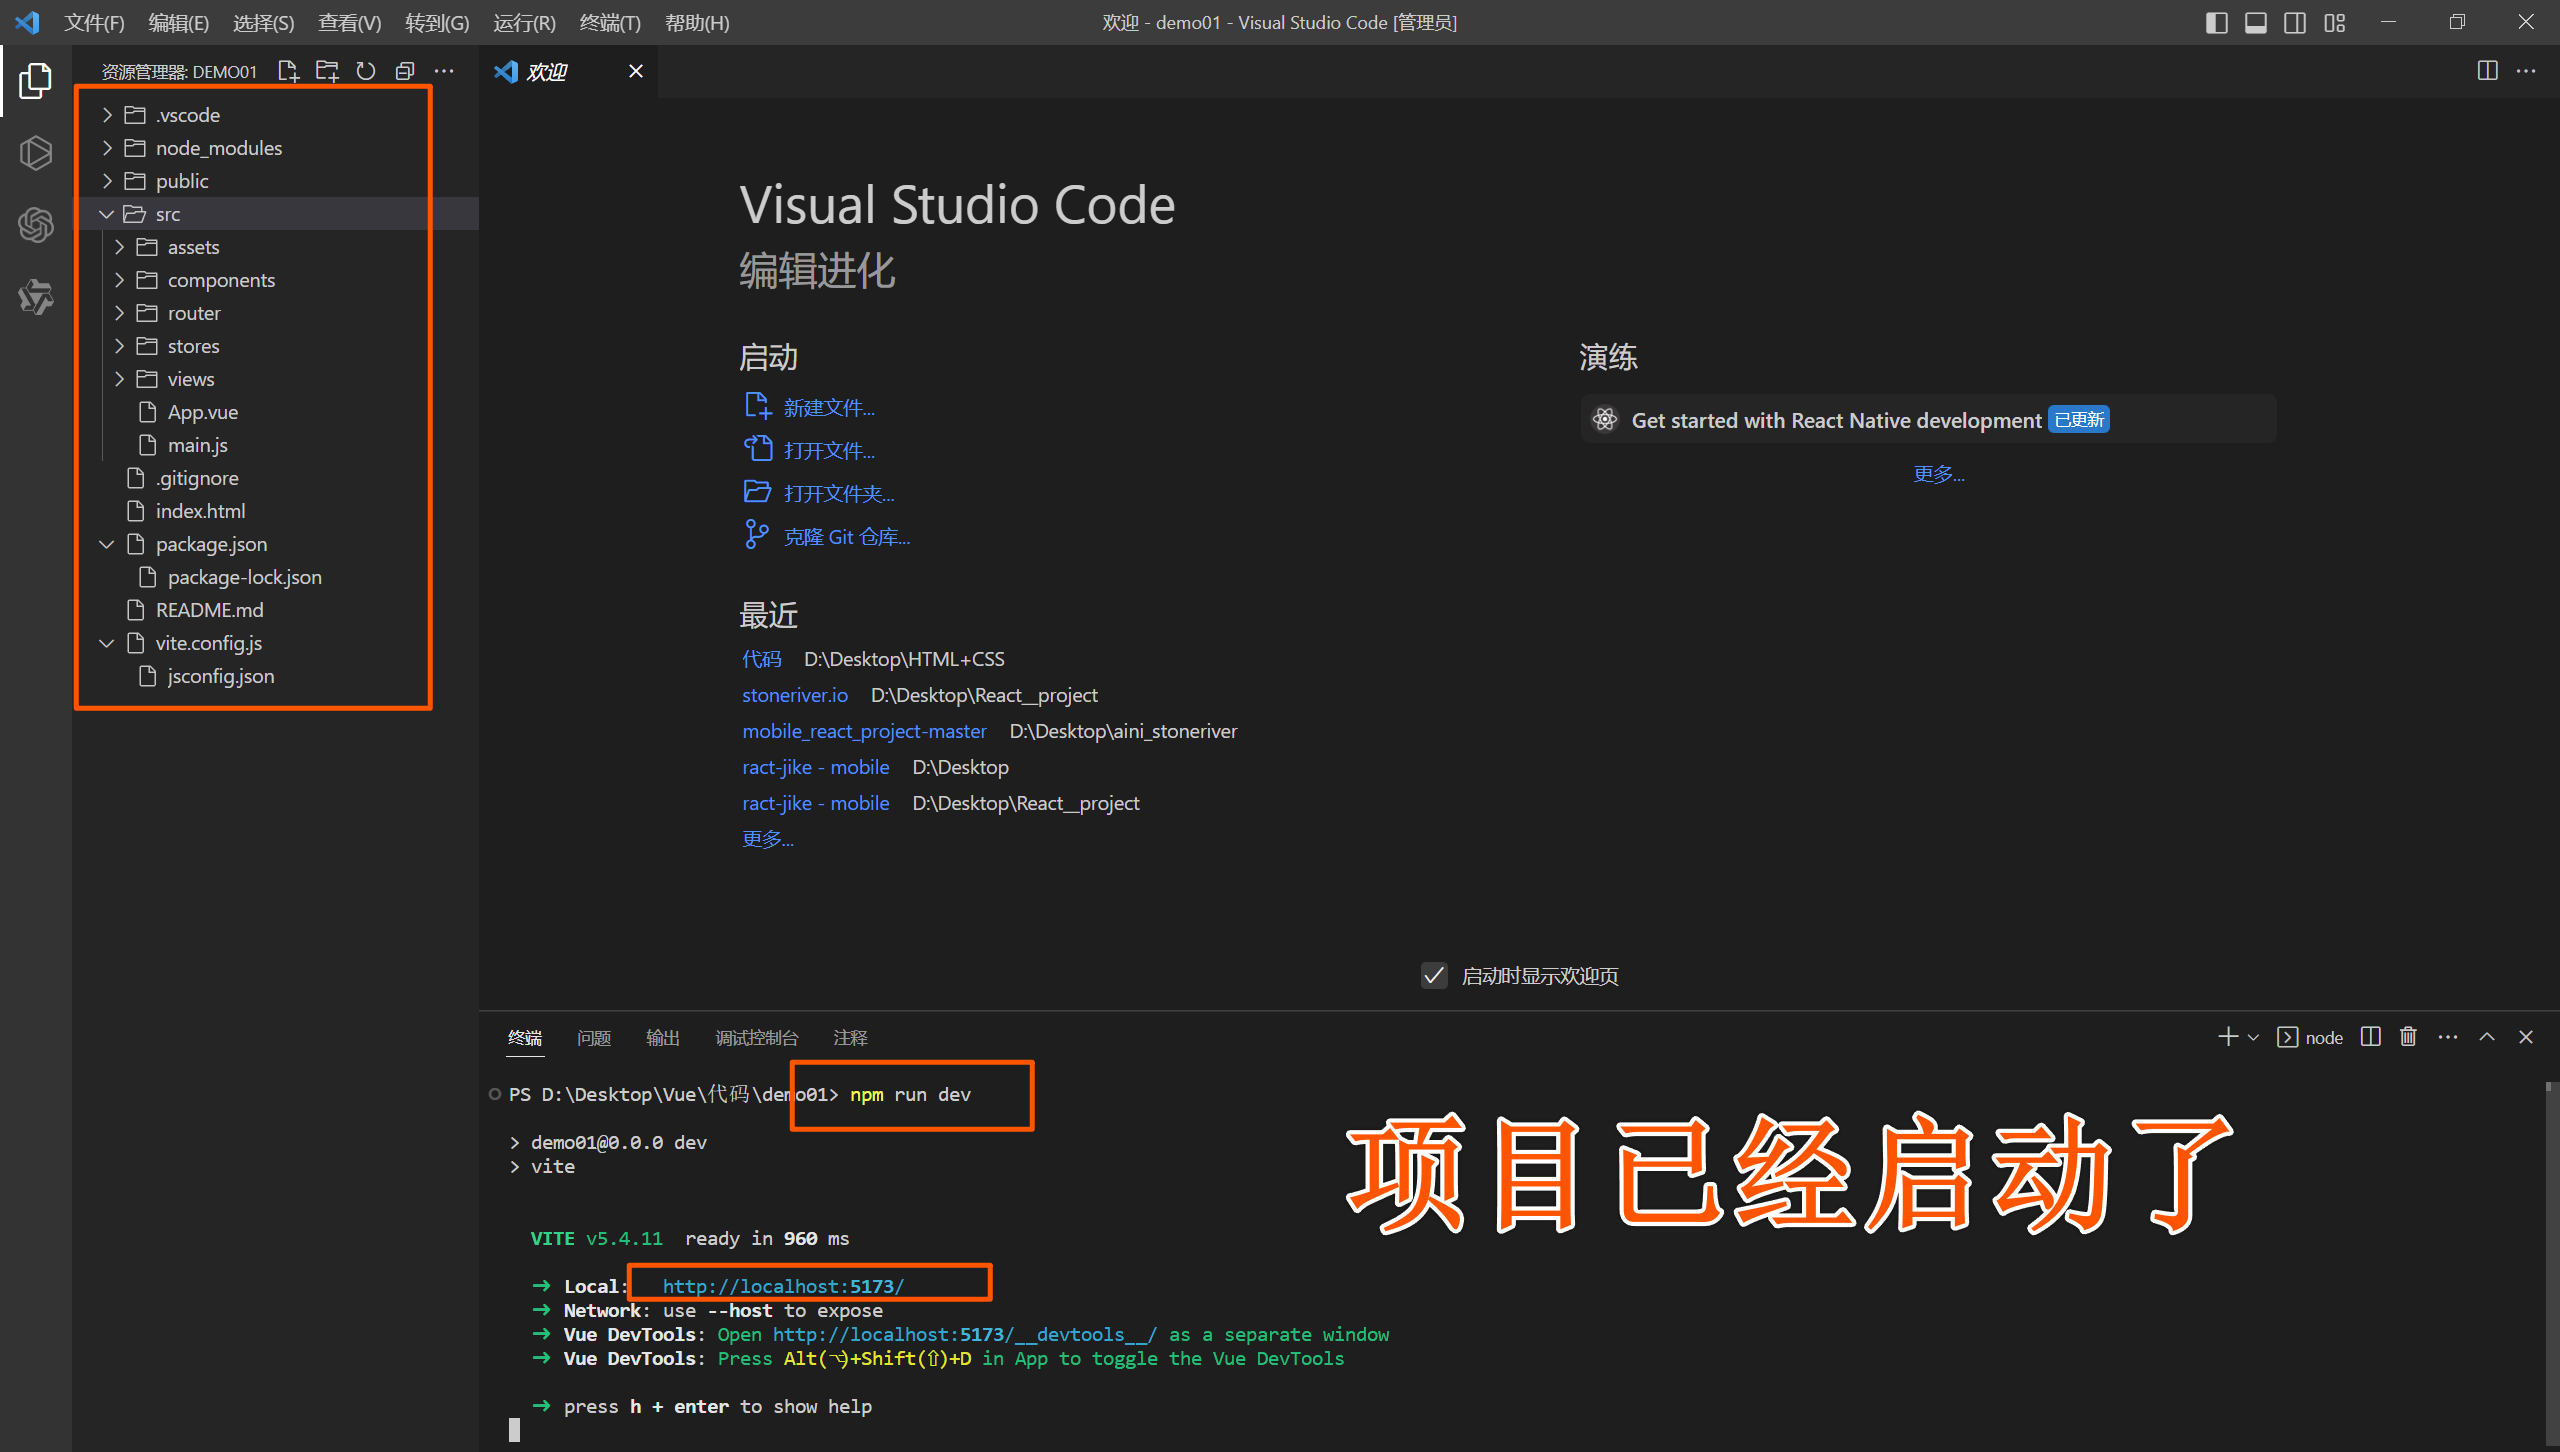The height and width of the screenshot is (1452, 2560).
Task: Switch to the 调试控制台 panel tab
Action: [757, 1038]
